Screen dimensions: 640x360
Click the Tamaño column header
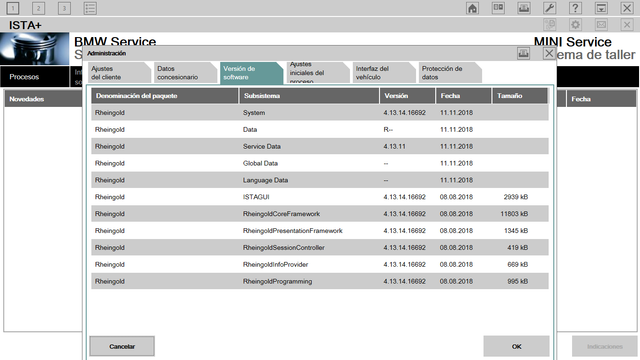pyautogui.click(x=520, y=96)
